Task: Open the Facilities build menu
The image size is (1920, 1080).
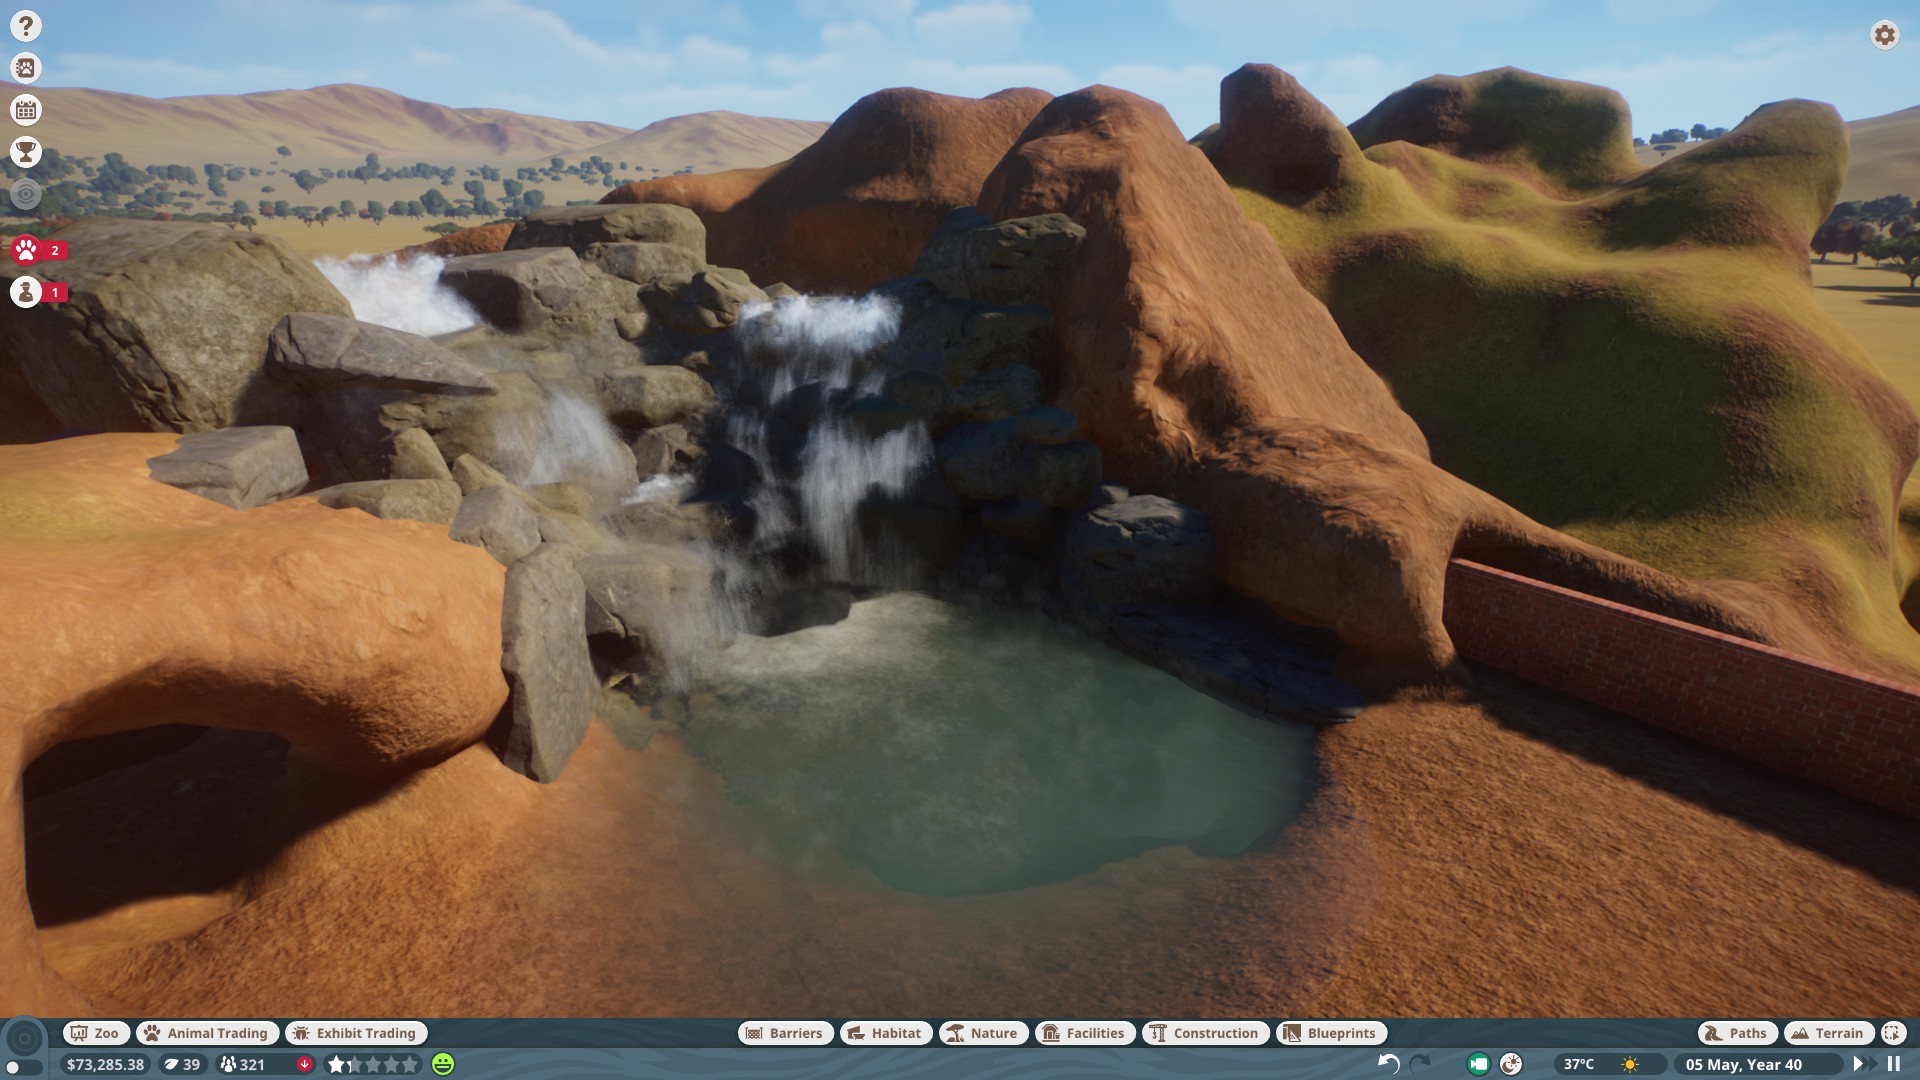Action: (1085, 1033)
